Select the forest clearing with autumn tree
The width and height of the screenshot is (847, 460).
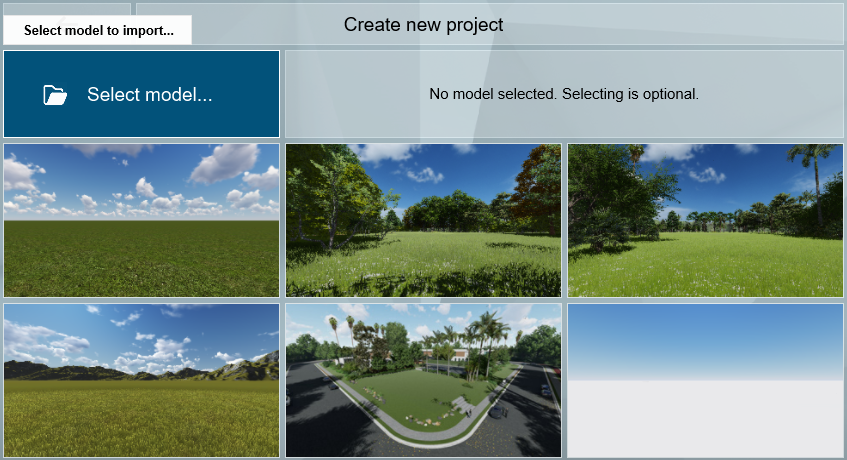[x=423, y=220]
